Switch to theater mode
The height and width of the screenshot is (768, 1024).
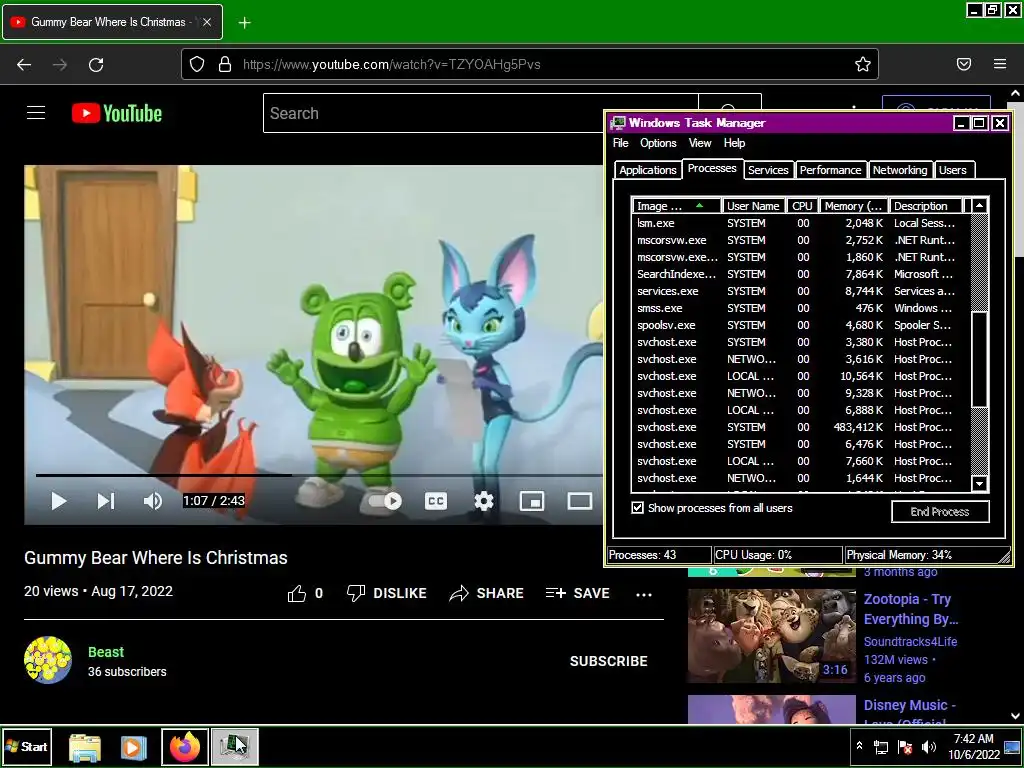(579, 501)
